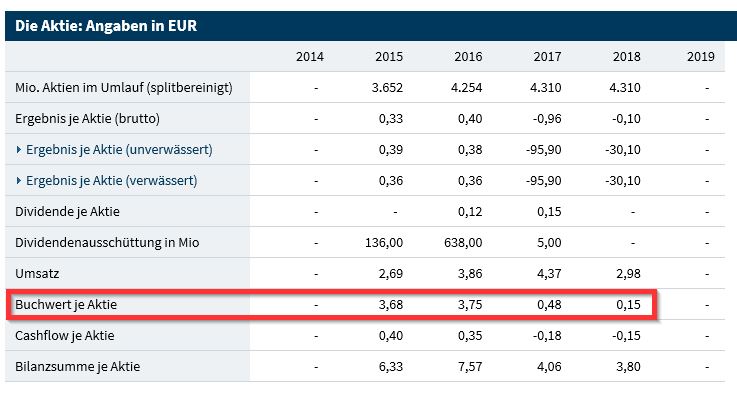
Task: Click 'Dividendenausschüttung in Mio' row label
Action: 107,242
